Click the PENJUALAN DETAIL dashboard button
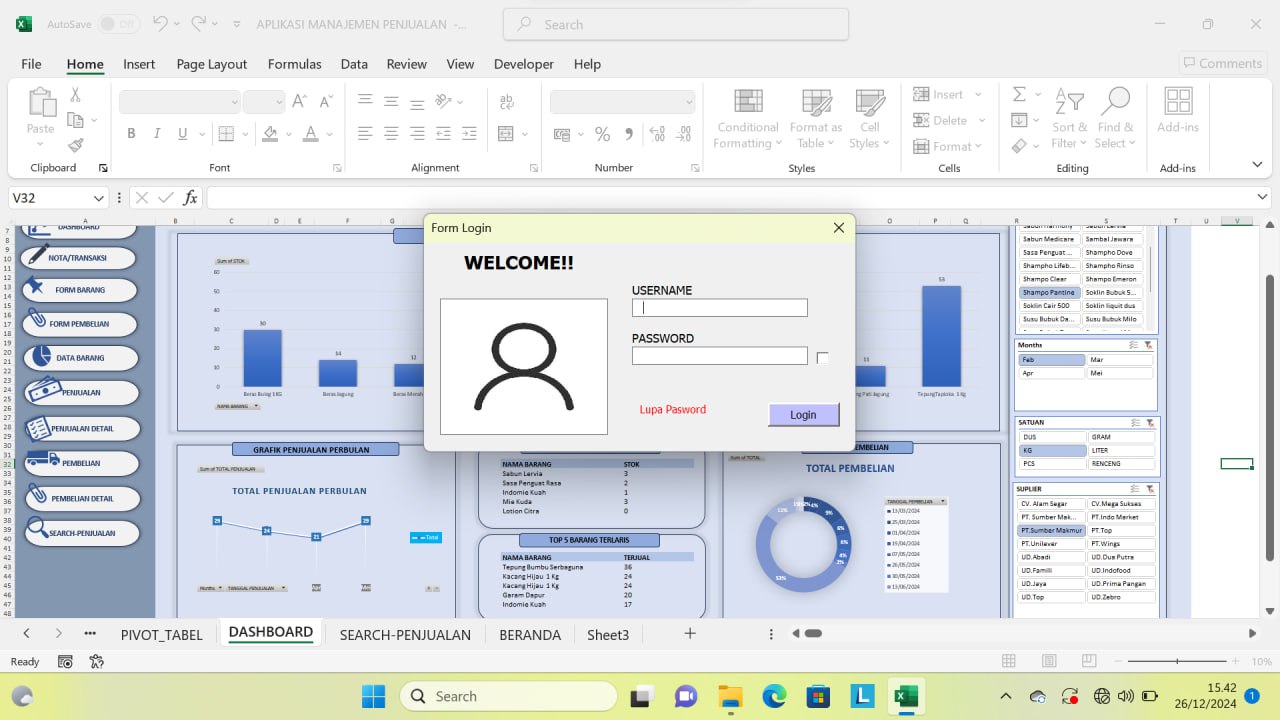Screen dimensions: 1280x720 click(x=81, y=428)
